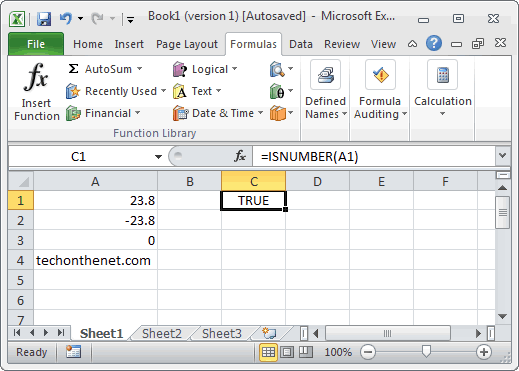The width and height of the screenshot is (519, 371).
Task: Open the Financial functions menu
Action: (x=103, y=113)
